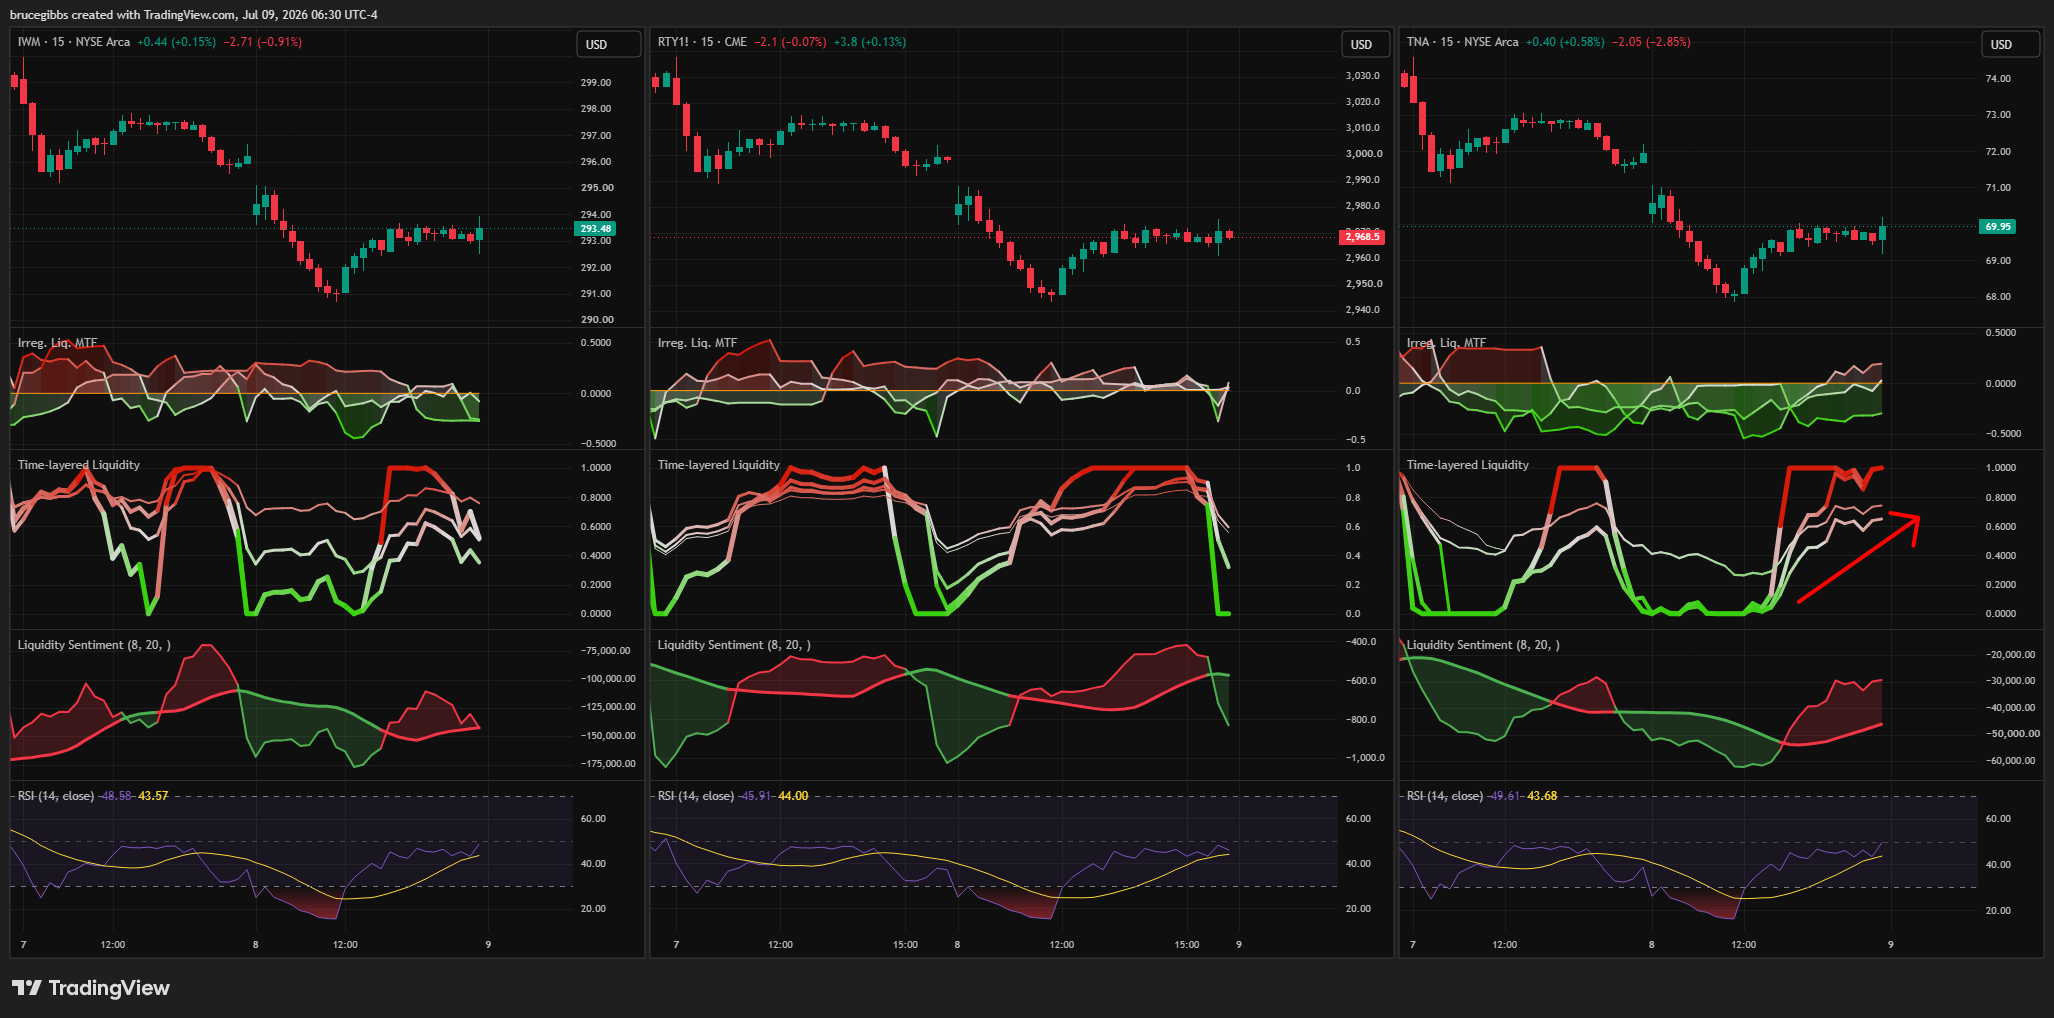Click the 293.48 current price tag on IWM
The height and width of the screenshot is (1018, 2054).
point(596,229)
